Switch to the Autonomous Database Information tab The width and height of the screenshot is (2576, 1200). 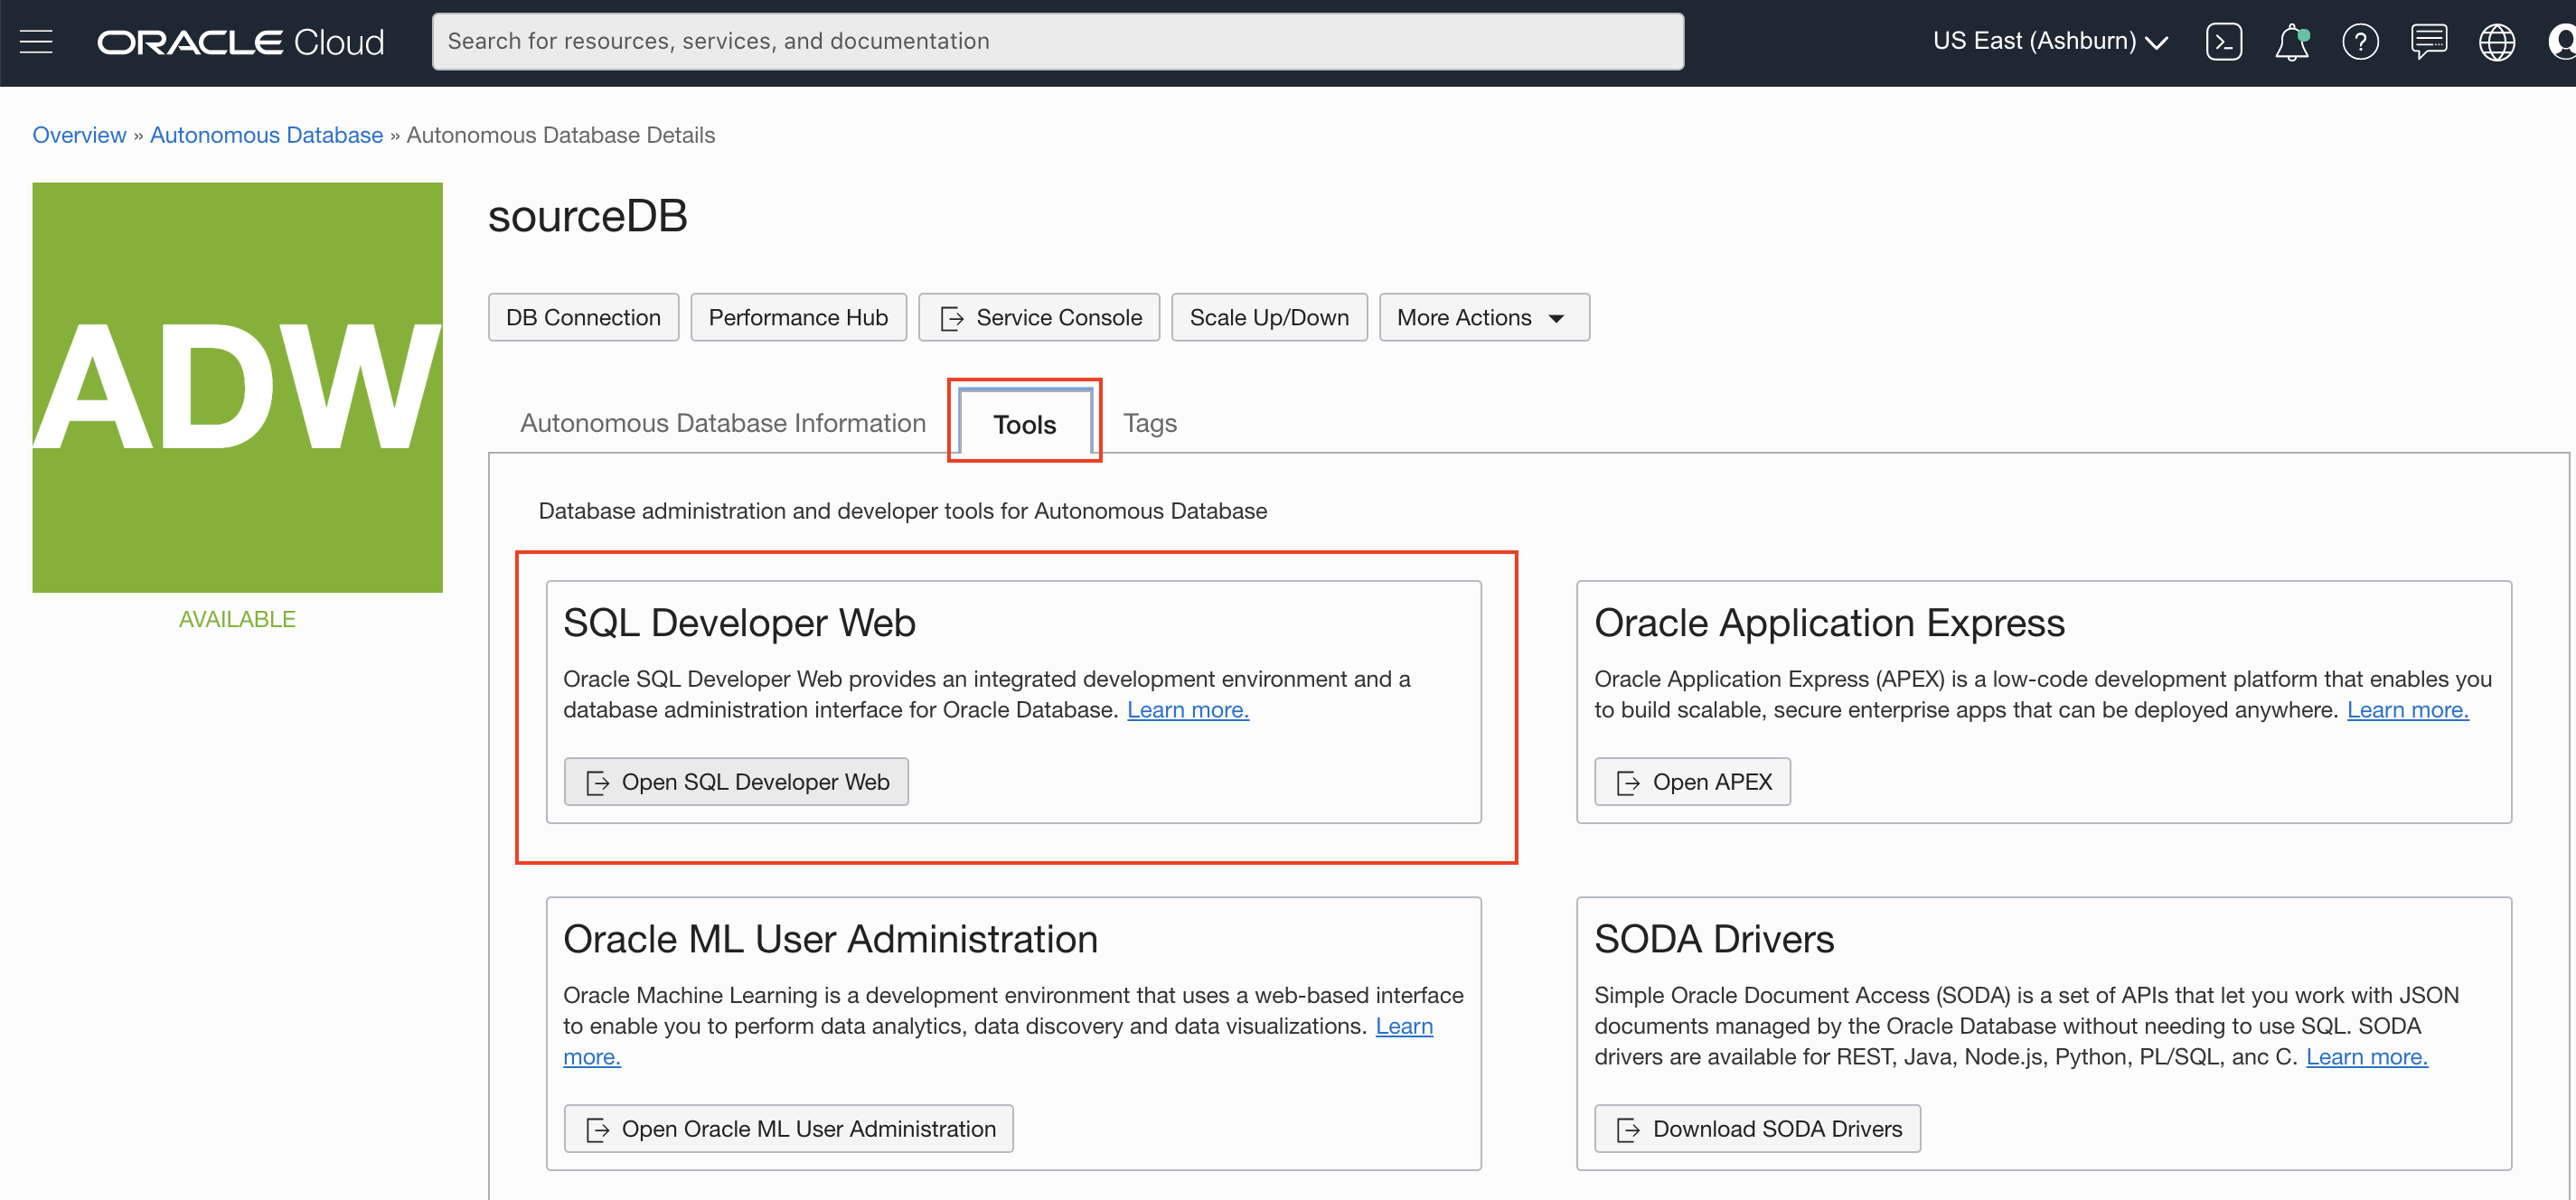tap(723, 423)
